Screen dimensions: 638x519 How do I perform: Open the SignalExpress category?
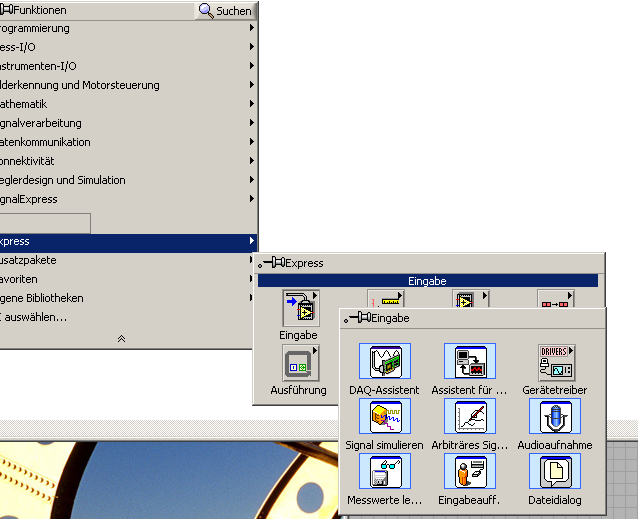(128, 199)
